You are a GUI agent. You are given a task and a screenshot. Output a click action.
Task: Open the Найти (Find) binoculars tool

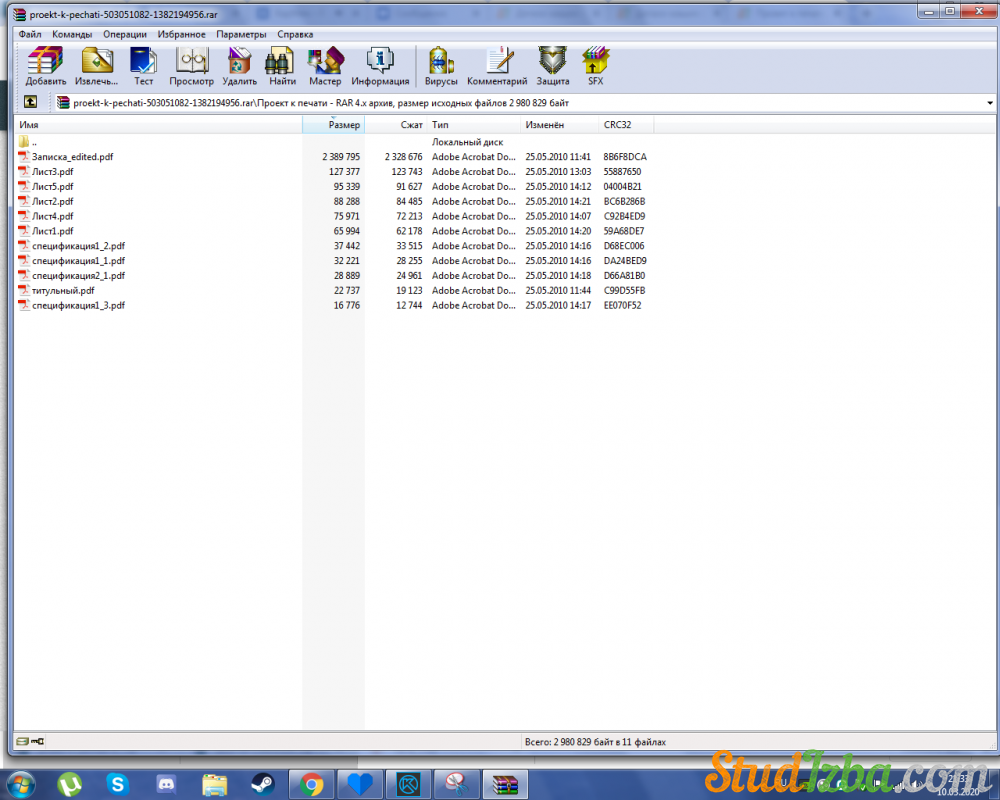[x=282, y=66]
